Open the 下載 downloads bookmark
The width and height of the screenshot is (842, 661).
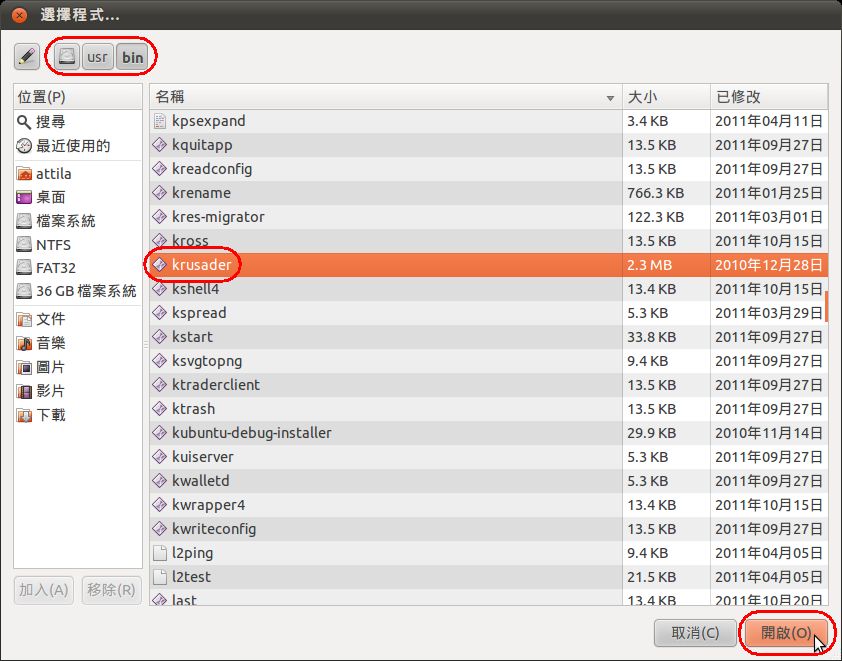coord(78,415)
